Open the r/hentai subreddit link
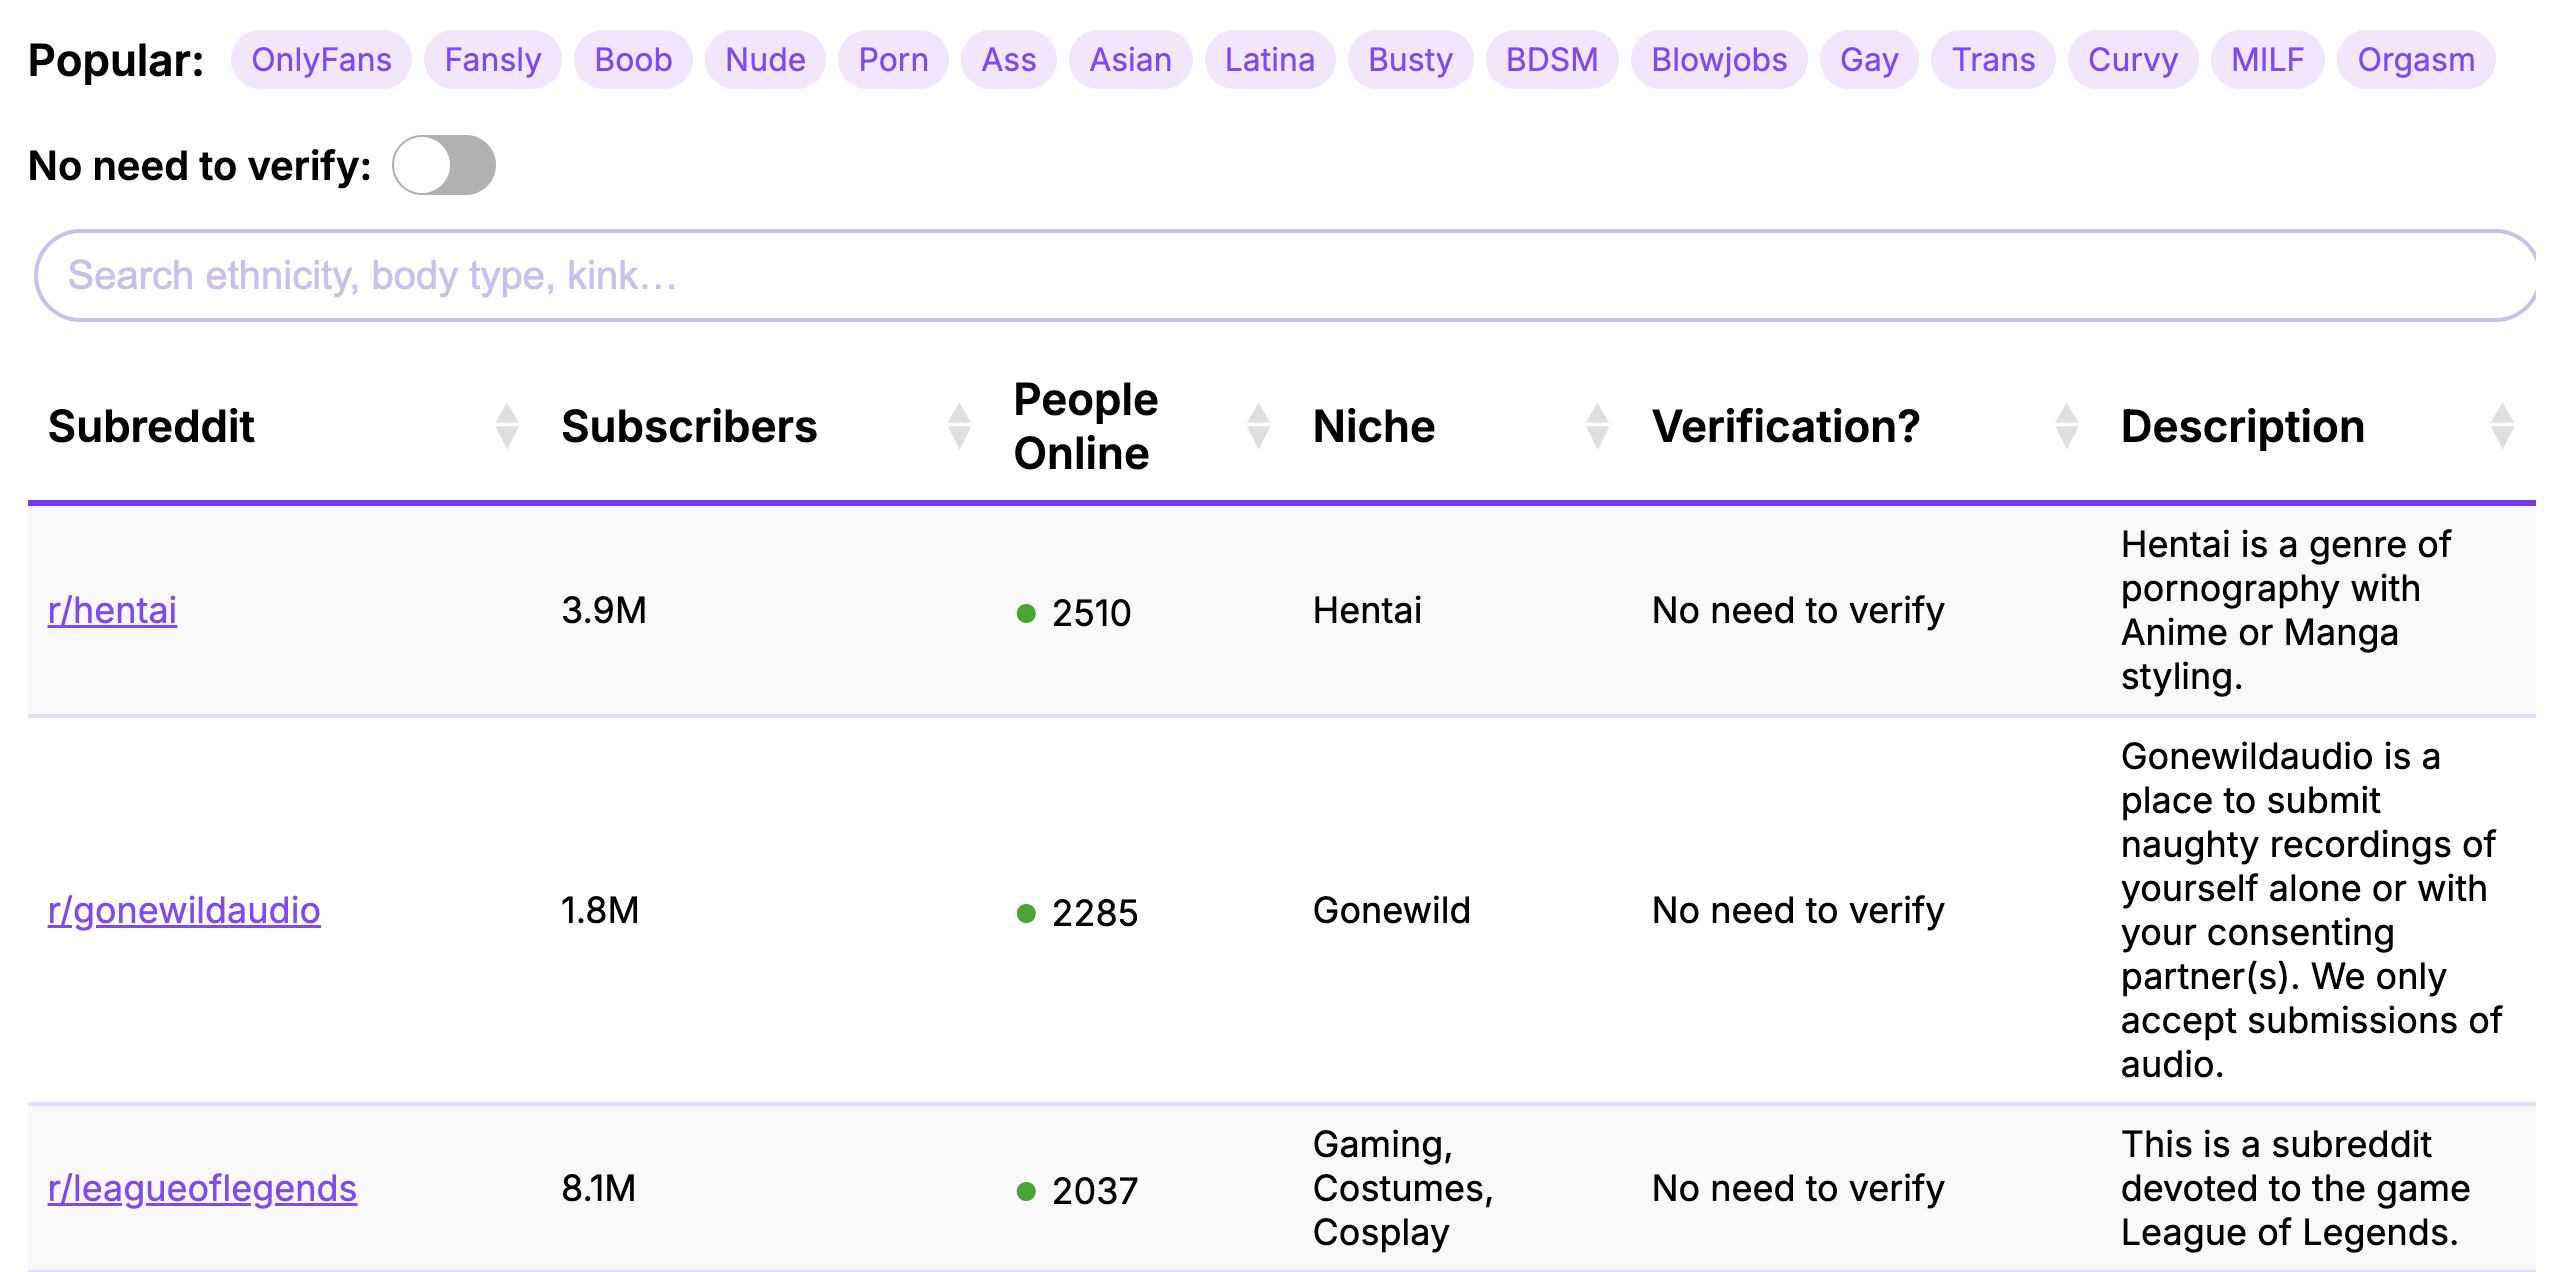Image resolution: width=2564 pixels, height=1272 pixels. (112, 610)
